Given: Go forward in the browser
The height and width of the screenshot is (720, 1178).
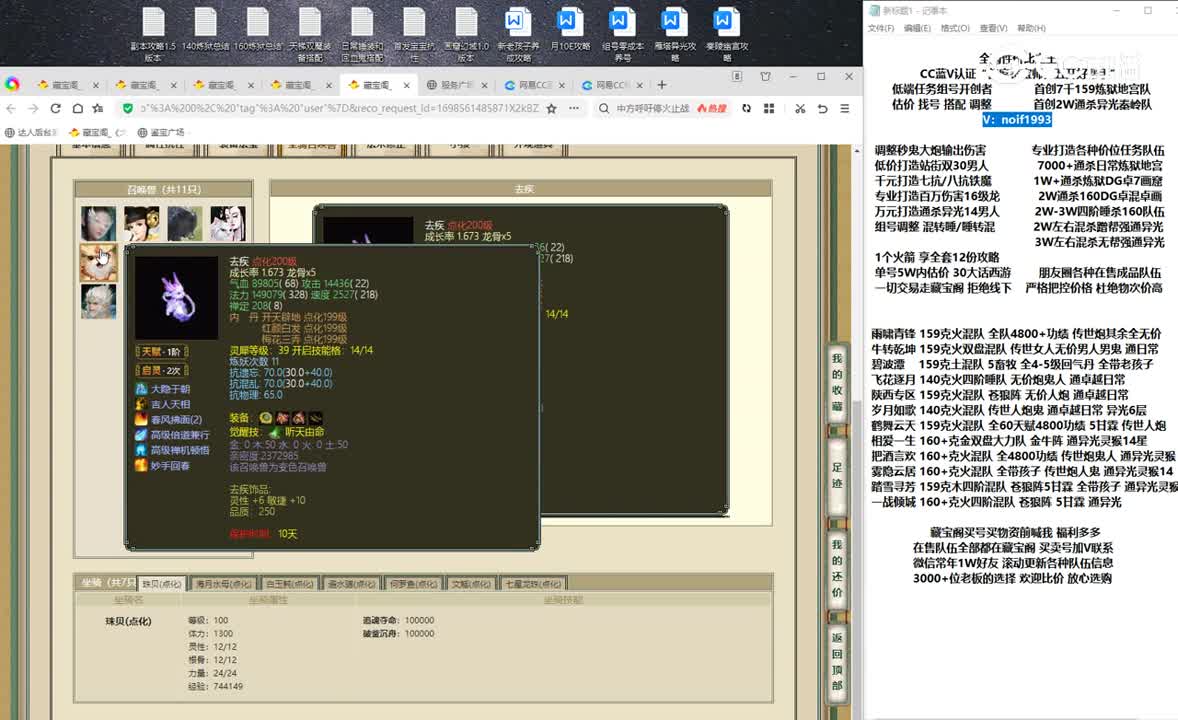Looking at the screenshot, I should tap(33, 108).
